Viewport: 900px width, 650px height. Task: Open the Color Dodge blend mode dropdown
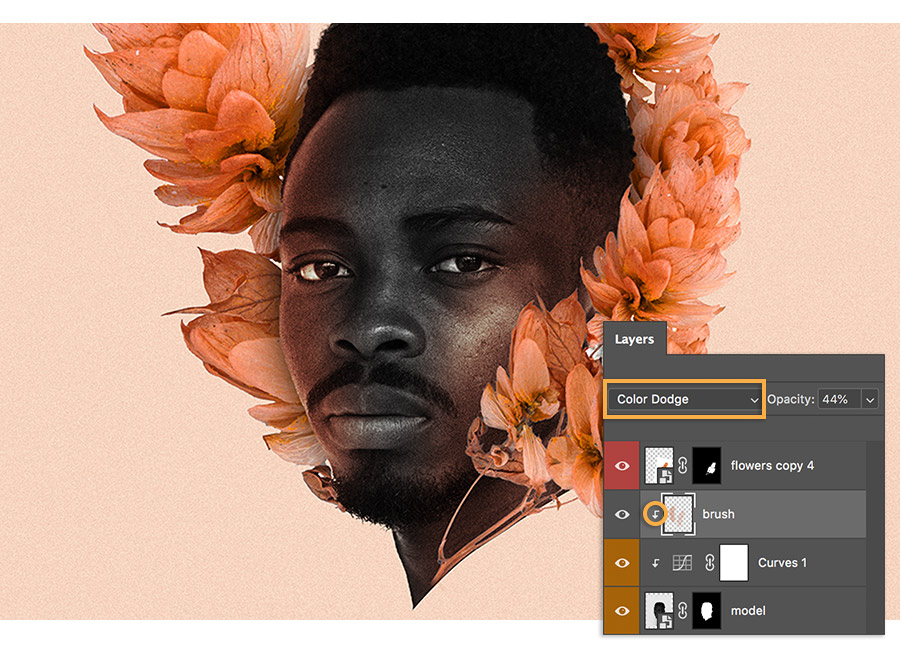[685, 399]
